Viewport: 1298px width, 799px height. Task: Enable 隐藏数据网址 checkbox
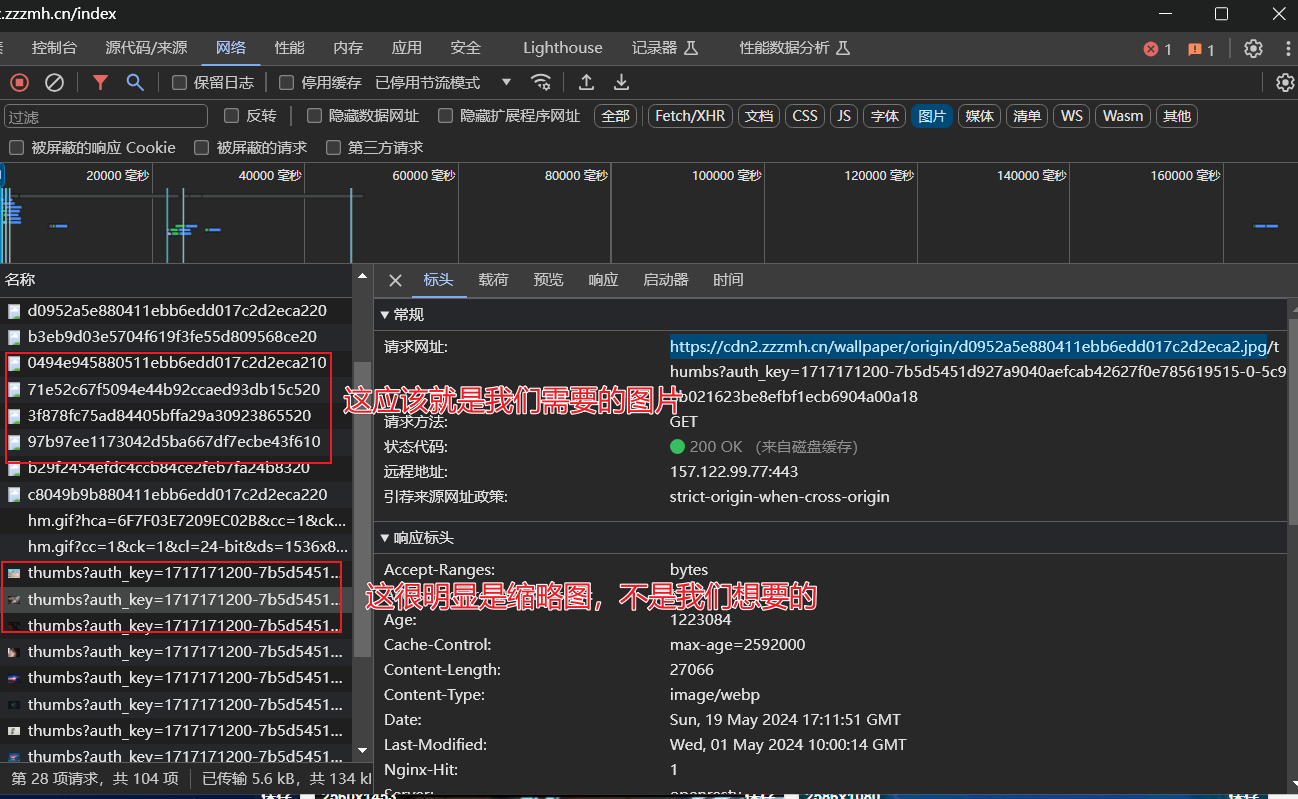314,116
